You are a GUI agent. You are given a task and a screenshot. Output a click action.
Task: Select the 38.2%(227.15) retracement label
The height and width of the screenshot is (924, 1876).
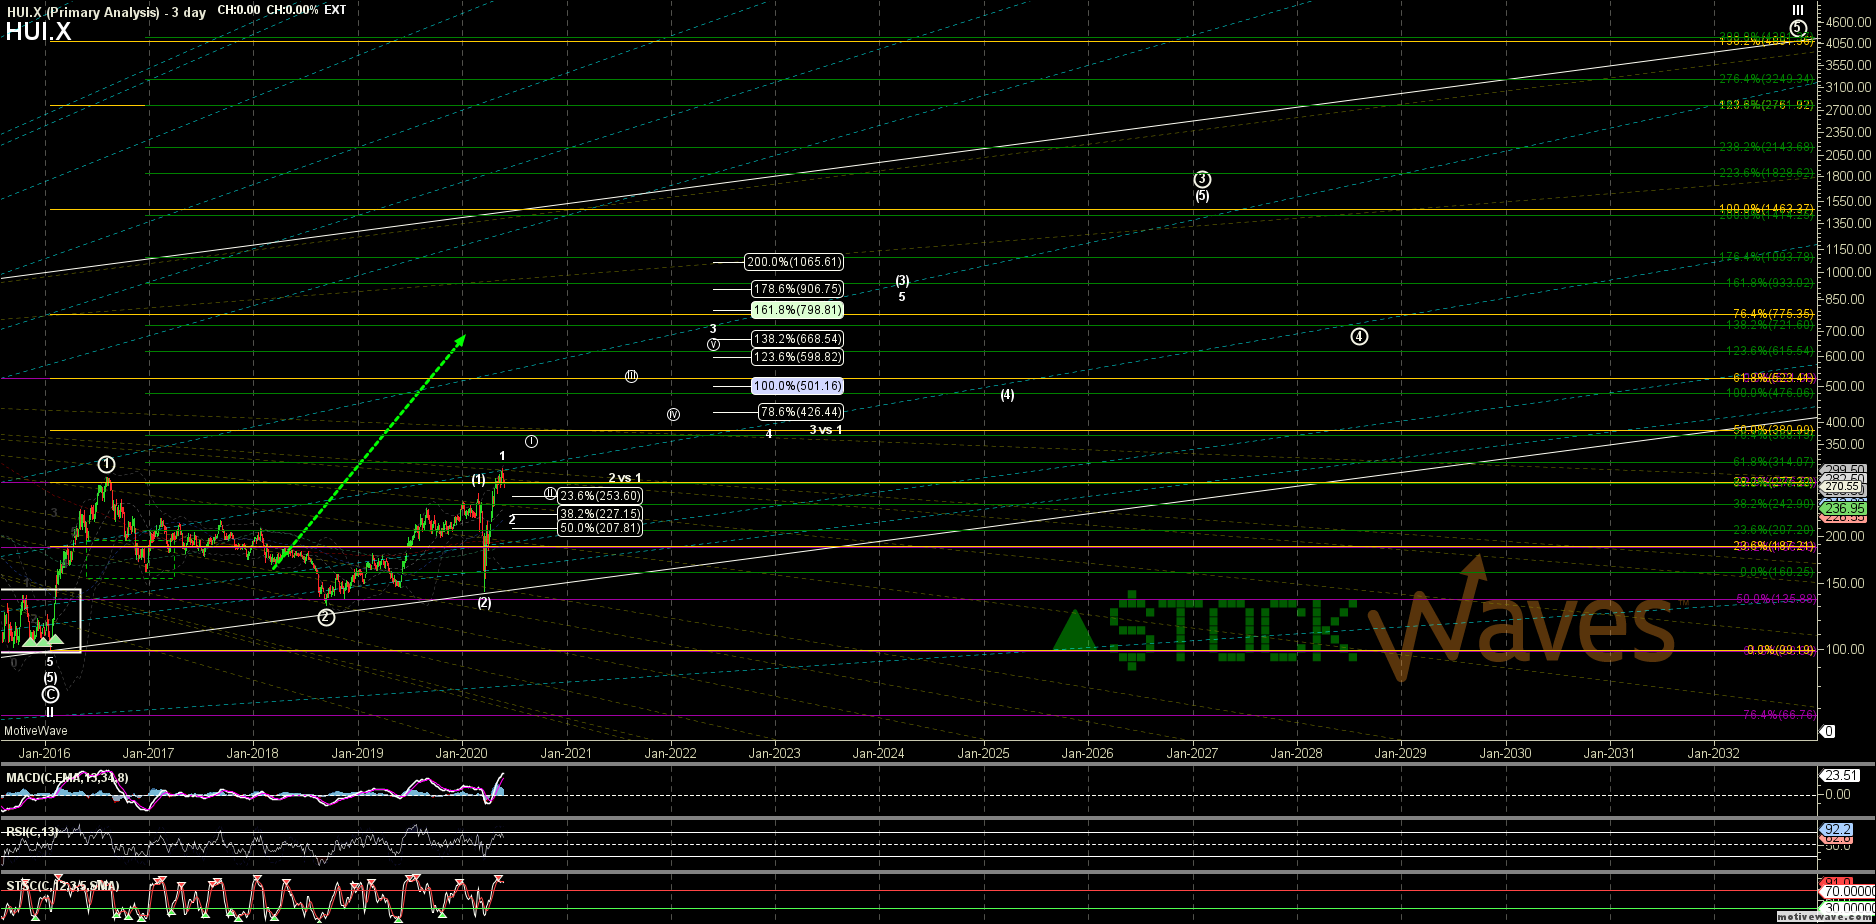599,514
